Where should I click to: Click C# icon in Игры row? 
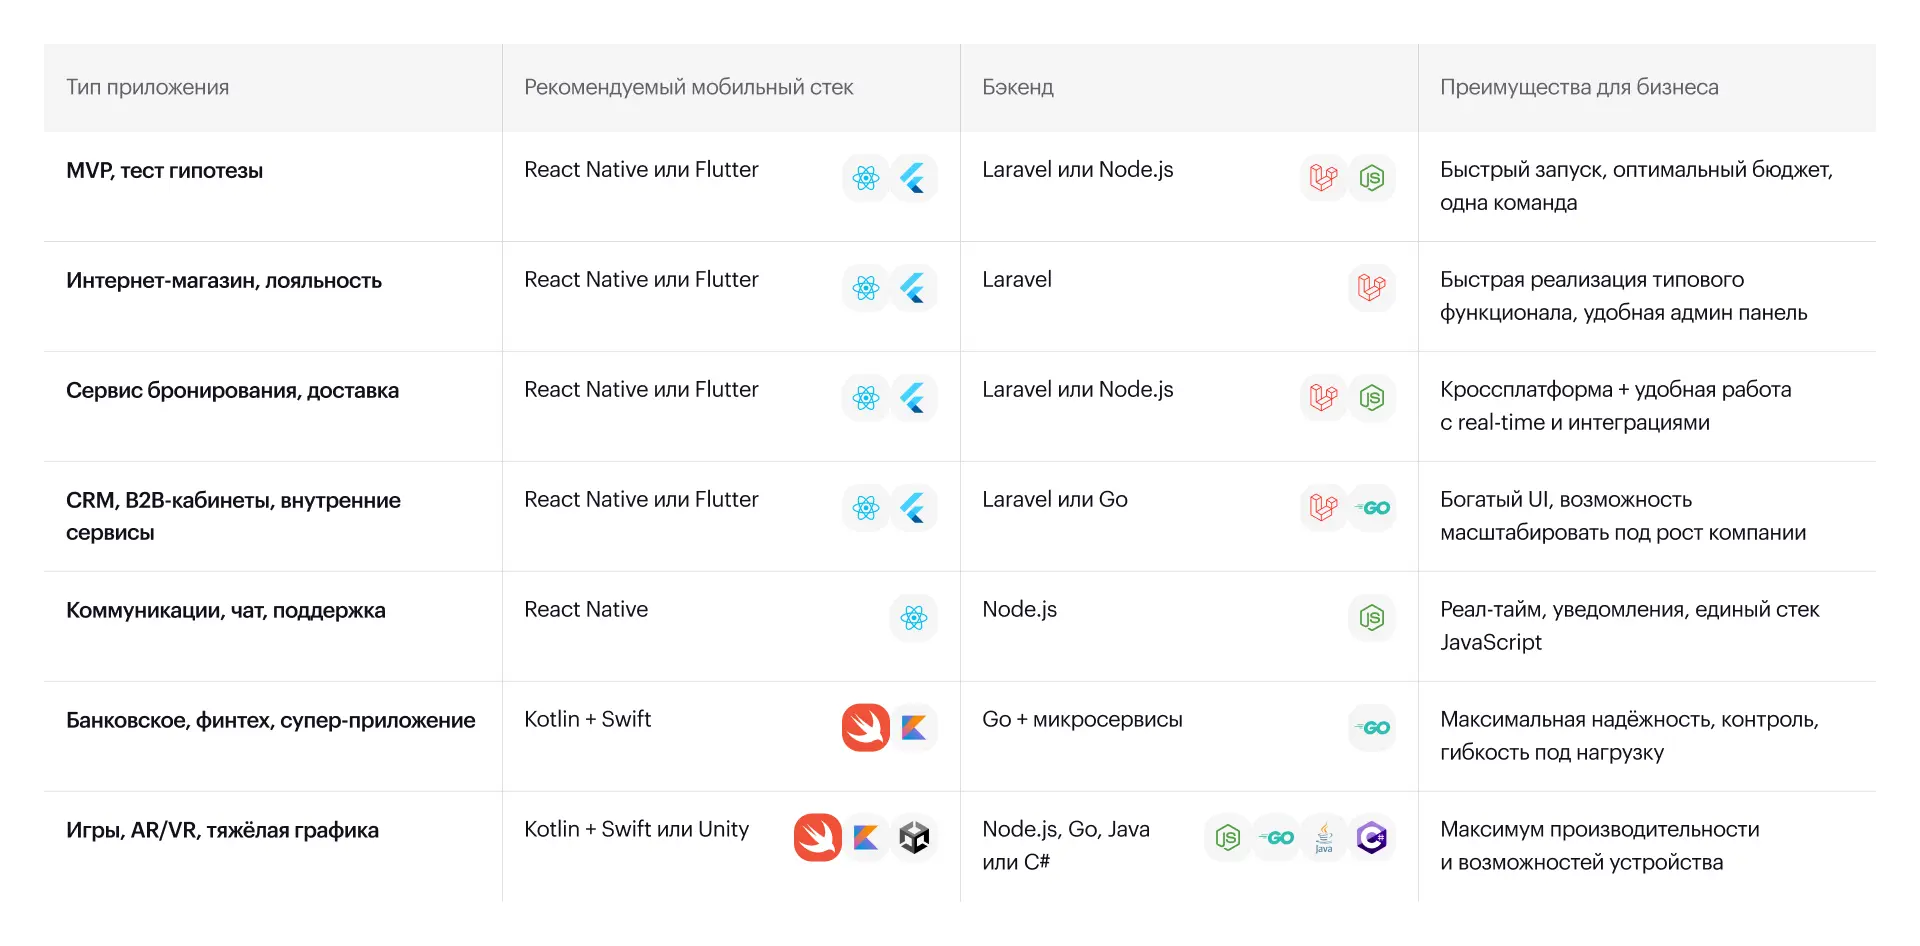(x=1371, y=838)
